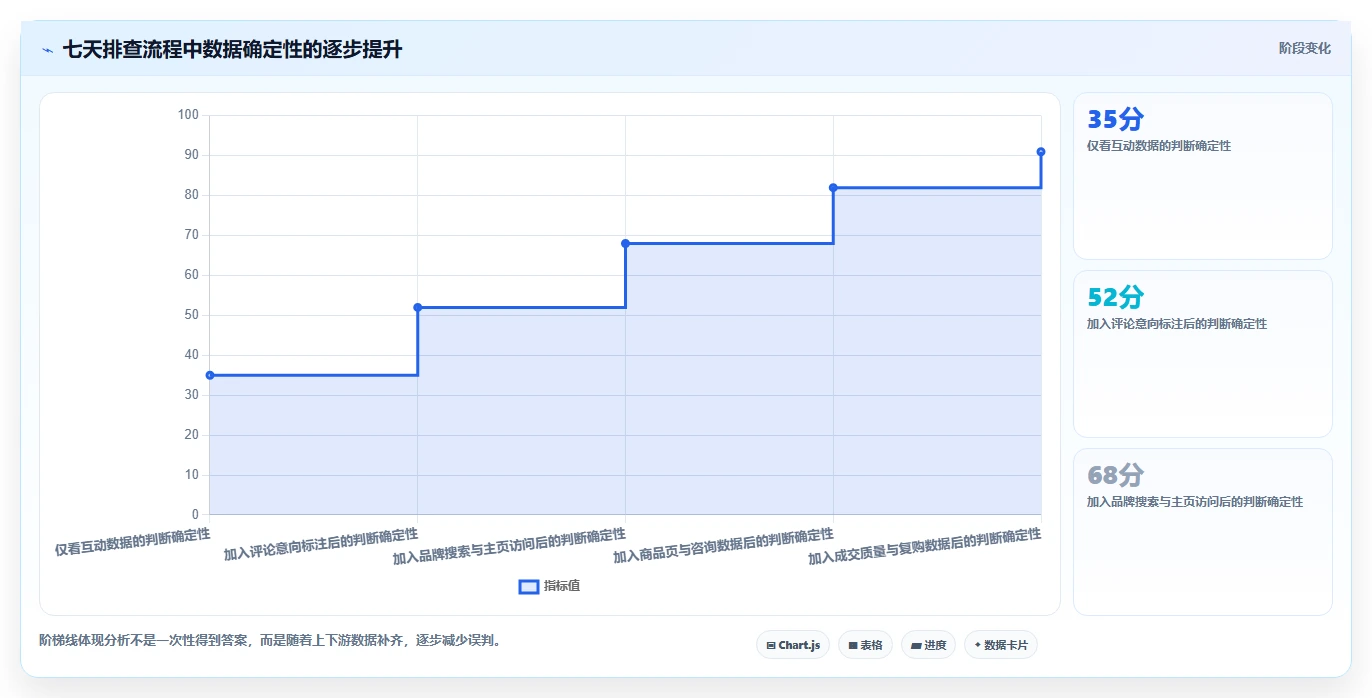Click the data point at value 91
The width and height of the screenshot is (1372, 698).
(x=1041, y=152)
